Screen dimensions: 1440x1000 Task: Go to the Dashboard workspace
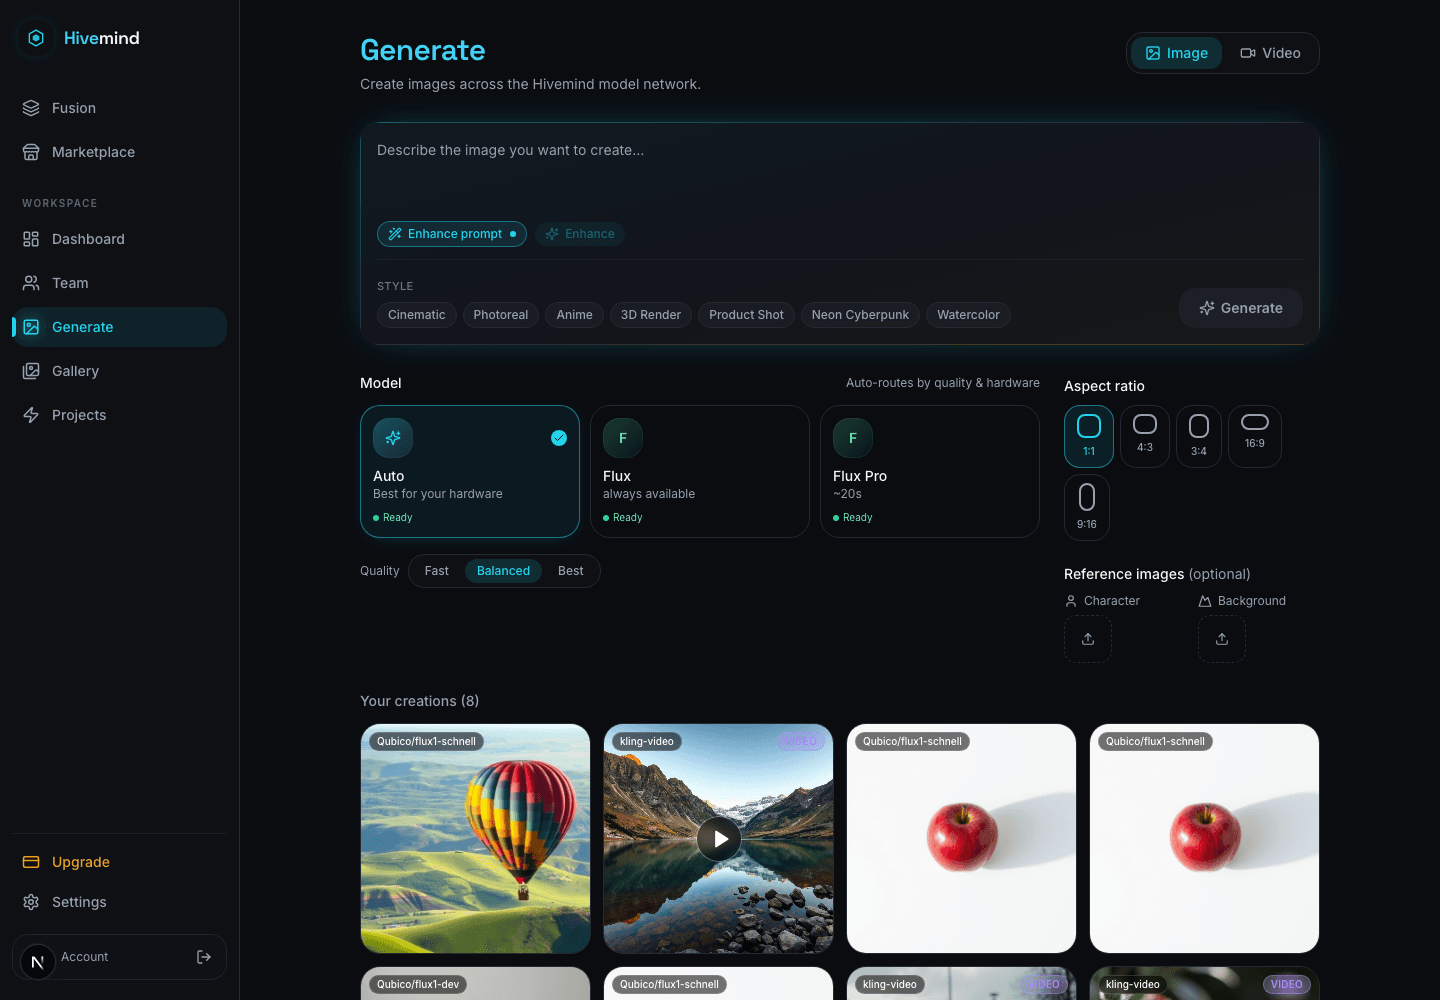119,239
